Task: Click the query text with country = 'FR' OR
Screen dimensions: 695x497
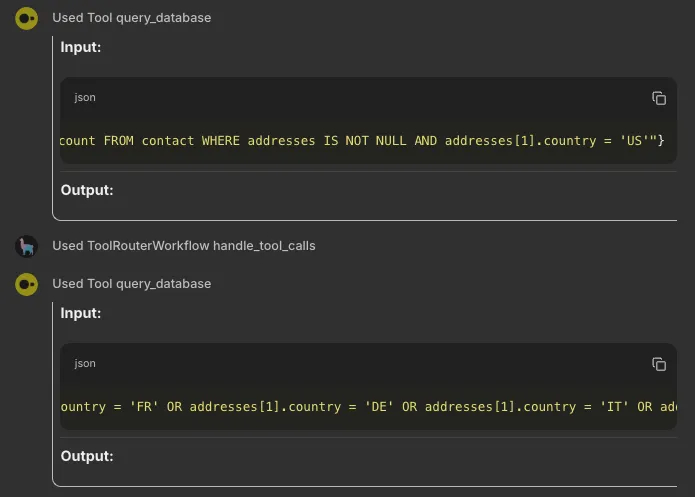Action: [x=368, y=407]
